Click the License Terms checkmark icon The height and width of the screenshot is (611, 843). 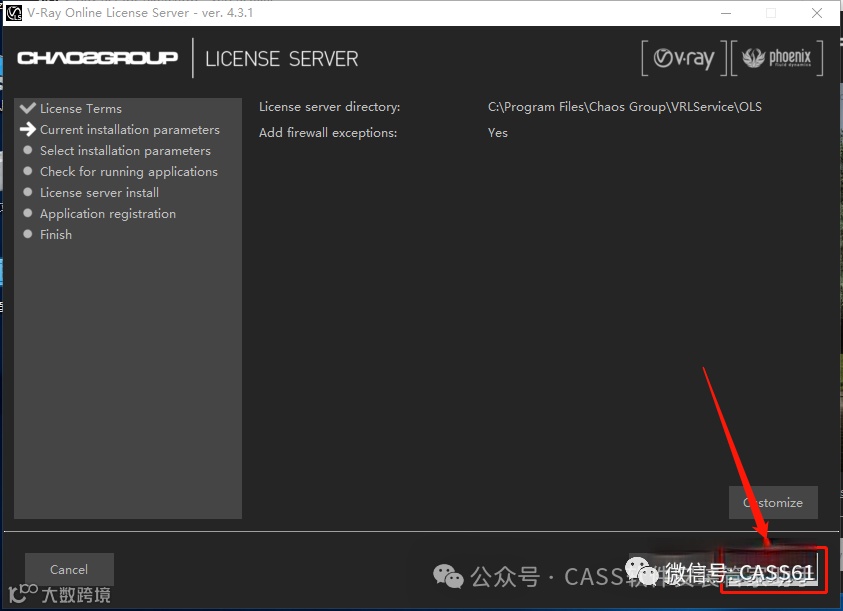click(27, 108)
